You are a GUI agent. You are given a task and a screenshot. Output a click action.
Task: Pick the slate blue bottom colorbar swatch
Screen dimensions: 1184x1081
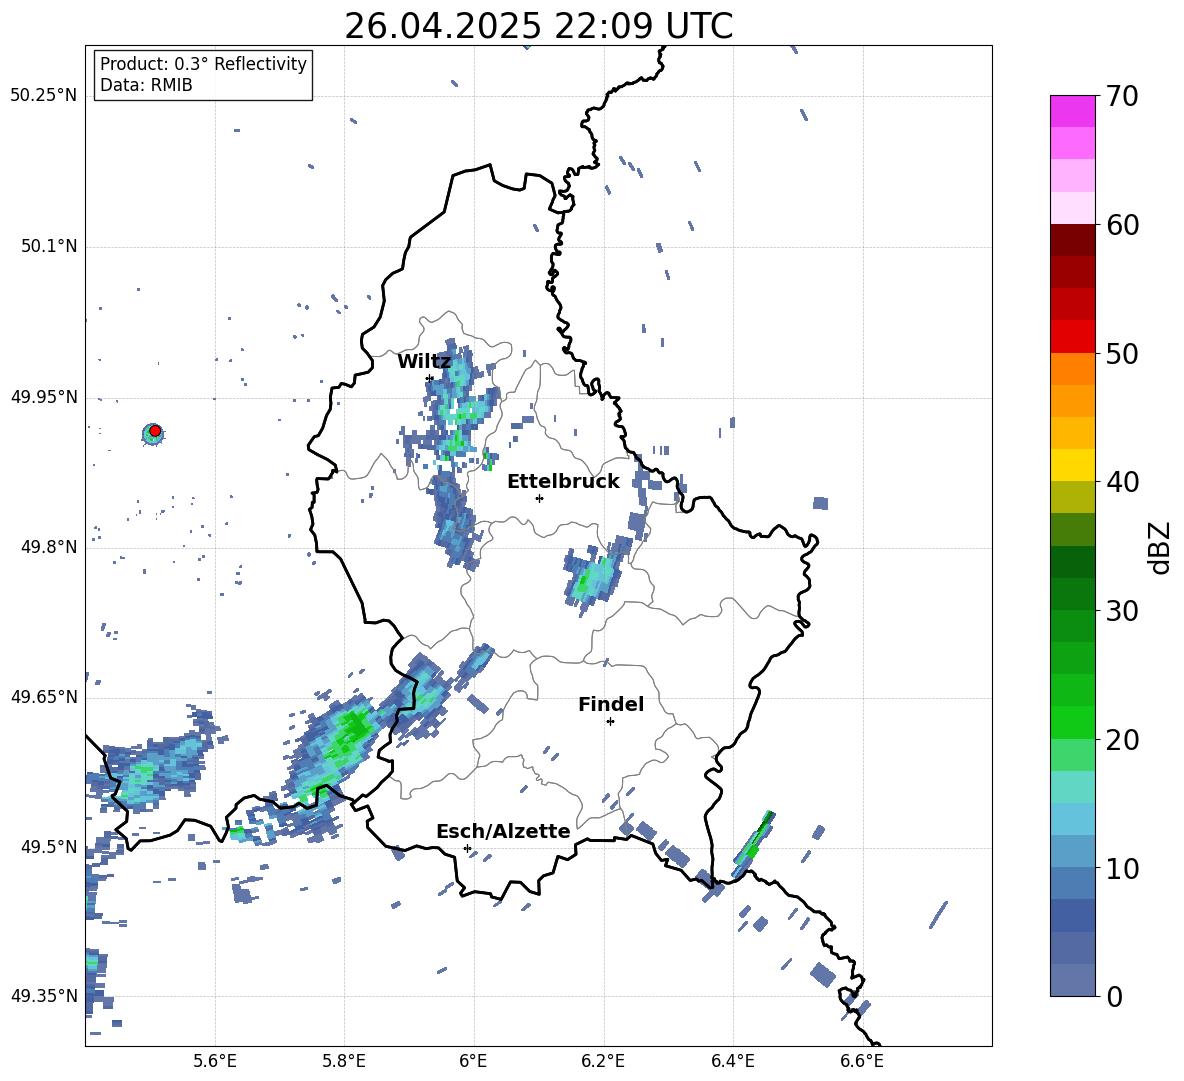pos(1072,980)
